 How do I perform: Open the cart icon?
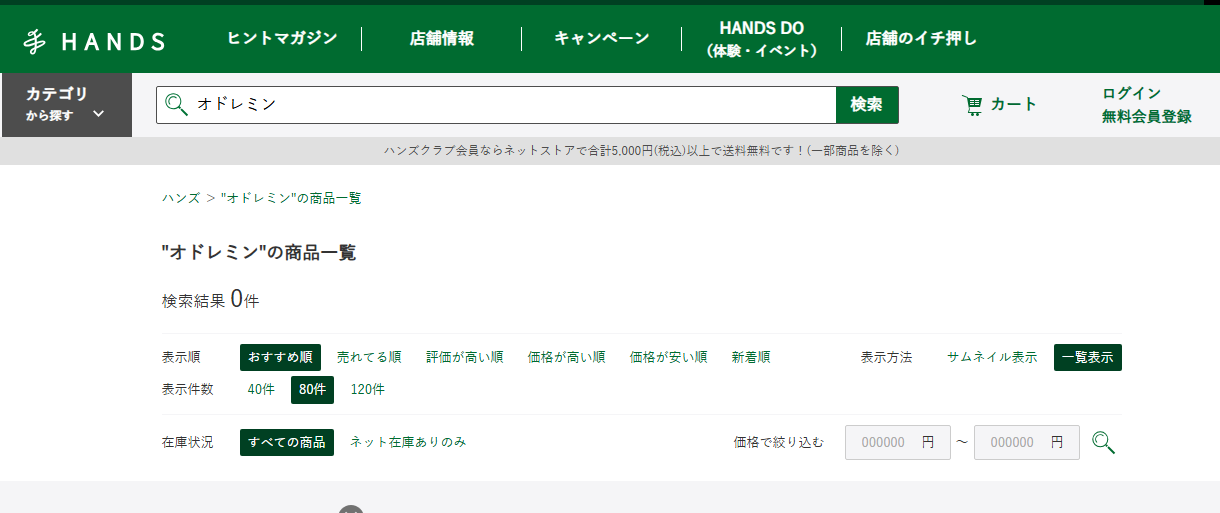click(972, 104)
